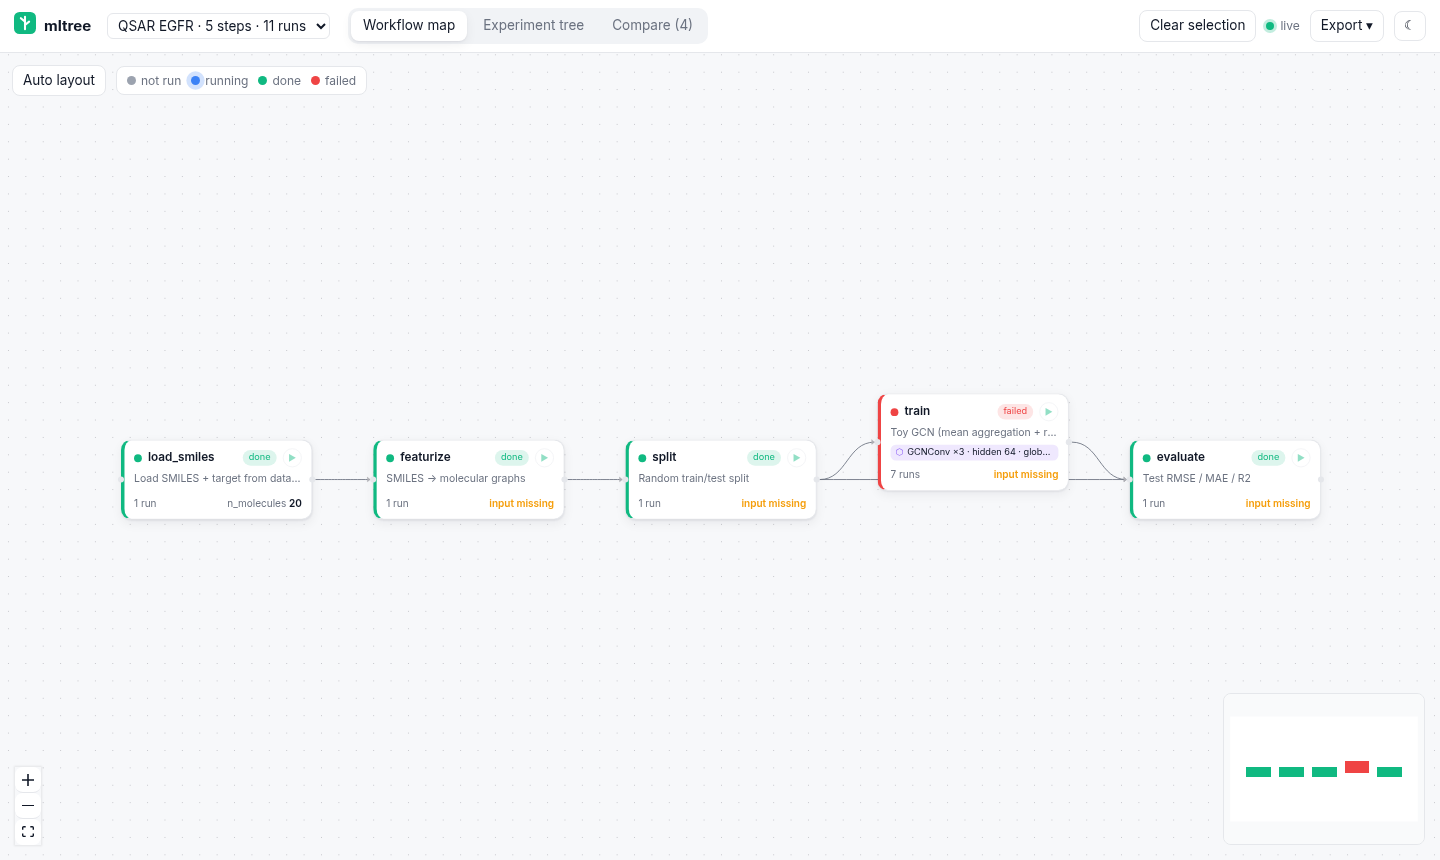The width and height of the screenshot is (1440, 860).
Task: Run the load_smiles step play icon
Action: point(292,458)
